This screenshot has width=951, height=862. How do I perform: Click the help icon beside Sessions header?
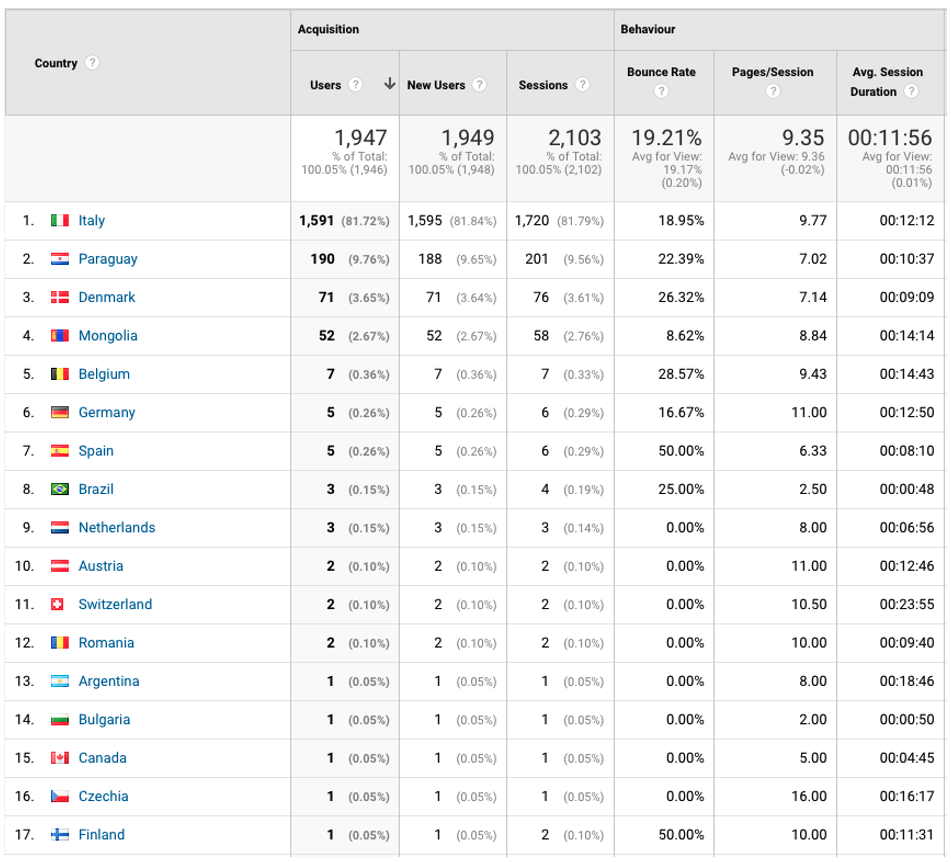click(x=582, y=85)
